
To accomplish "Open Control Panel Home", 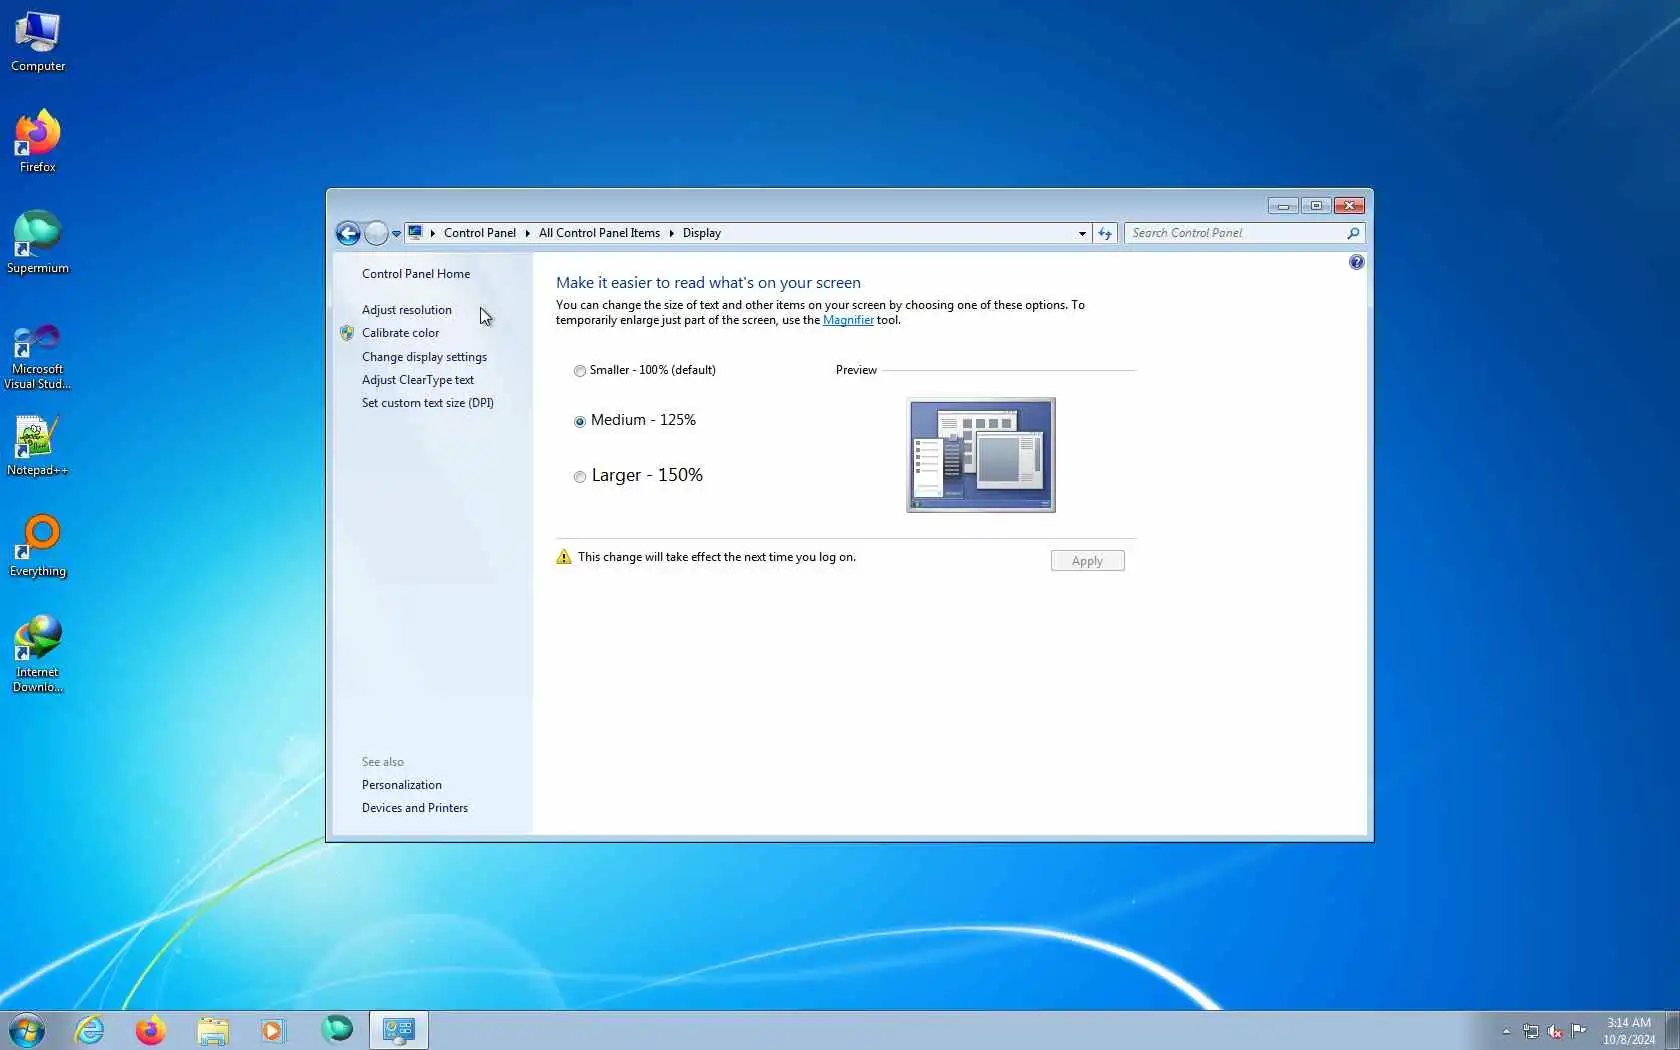I will [416, 274].
